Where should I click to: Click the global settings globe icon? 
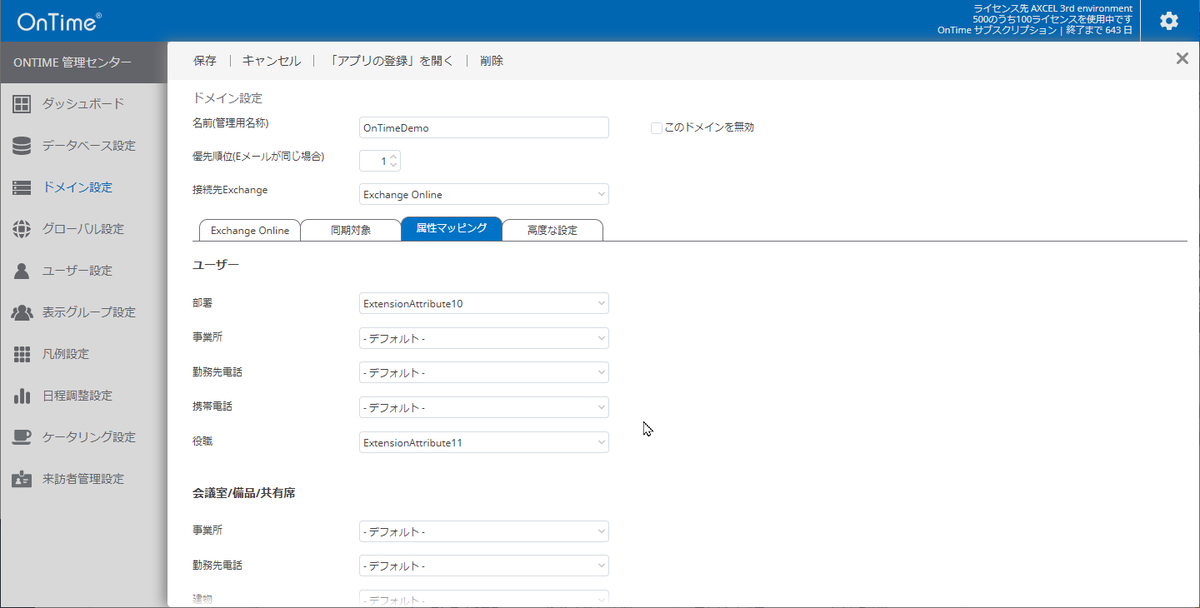22,229
